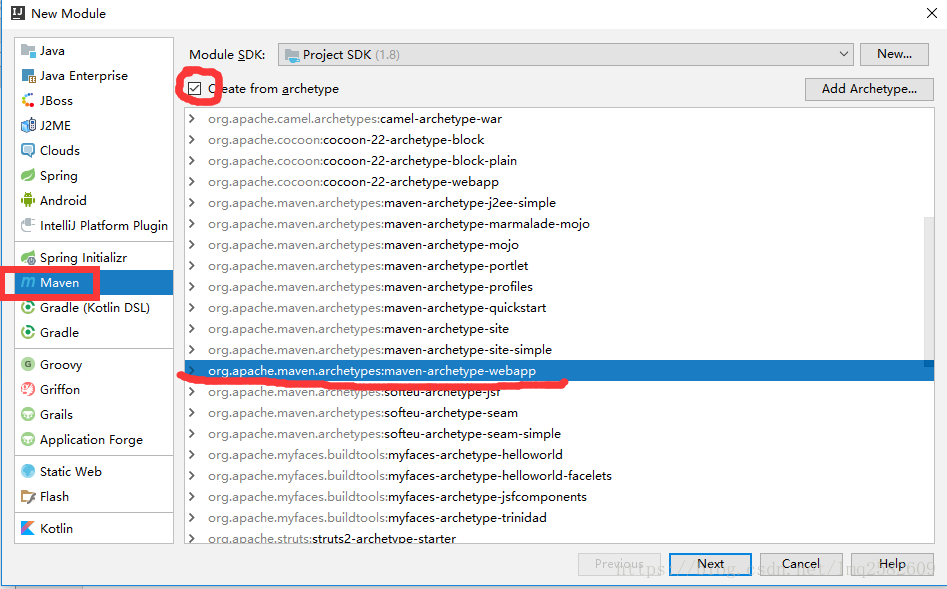Click the Griffon icon
Screen dimensions: 947x589
pyautogui.click(x=28, y=389)
